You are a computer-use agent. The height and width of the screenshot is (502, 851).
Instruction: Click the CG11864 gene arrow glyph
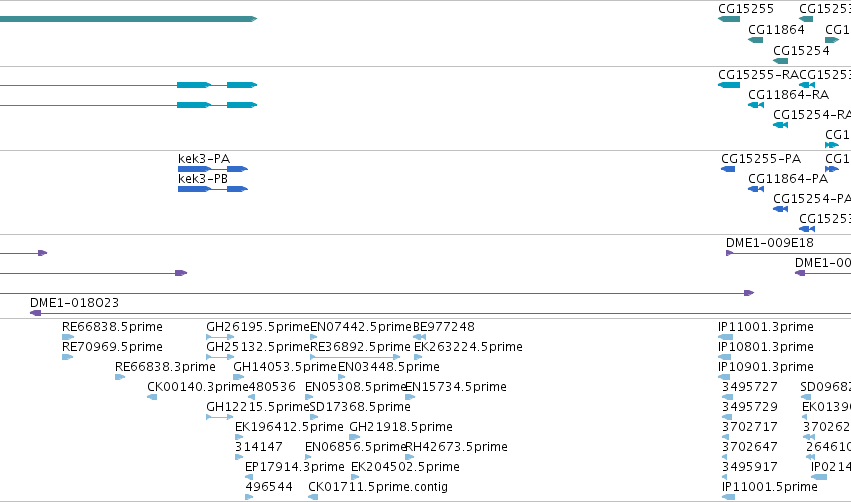[755, 40]
